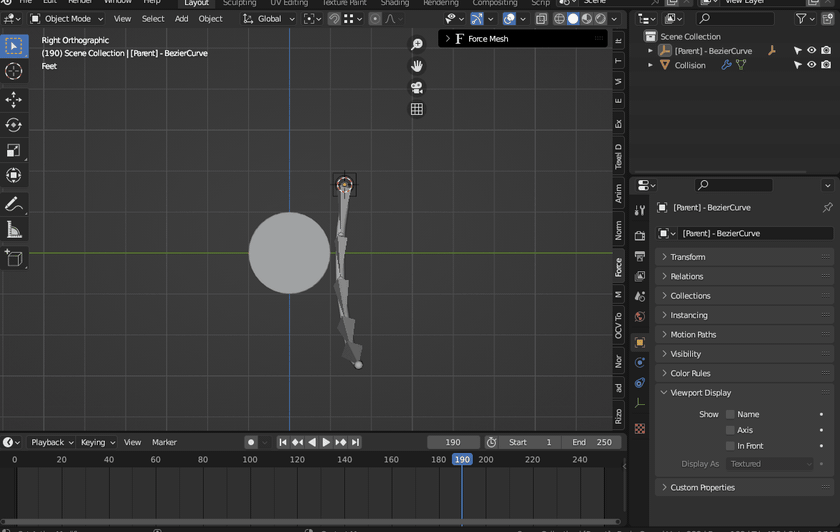The width and height of the screenshot is (840, 532).
Task: Enable the In Front checkbox
Action: 730,446
